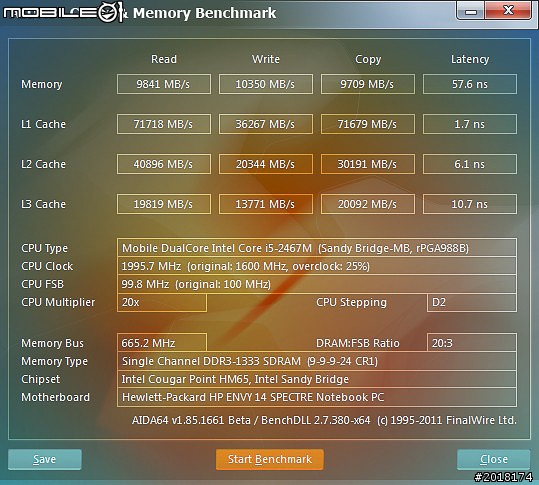The height and width of the screenshot is (485, 539).
Task: Click the Memory row label
Action: coord(42,84)
